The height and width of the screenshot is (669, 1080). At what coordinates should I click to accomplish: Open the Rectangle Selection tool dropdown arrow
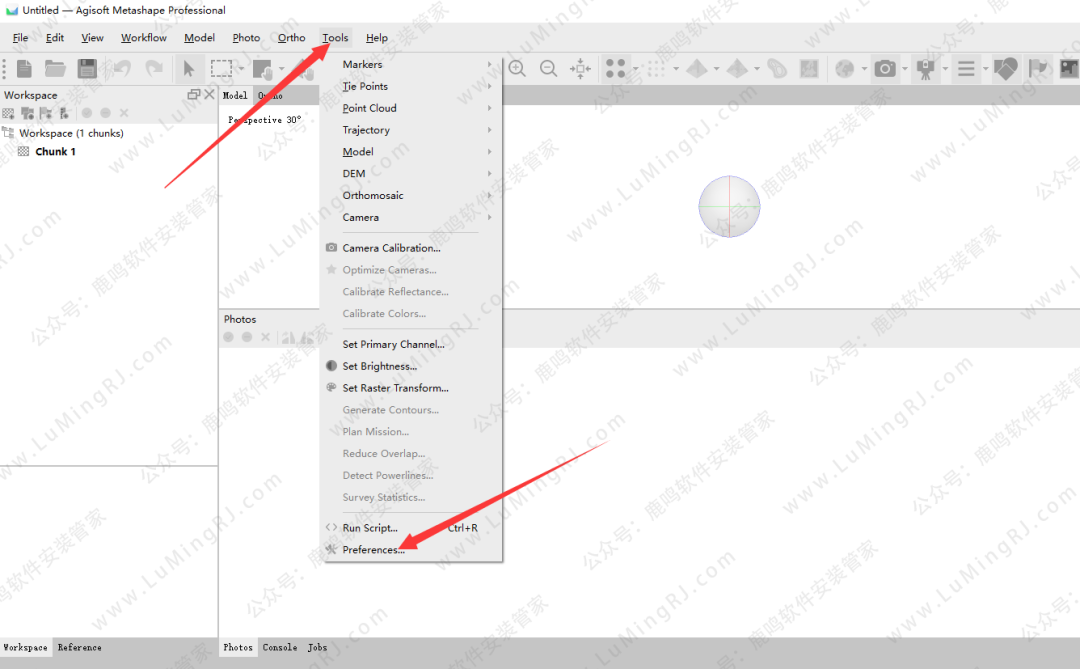point(241,69)
